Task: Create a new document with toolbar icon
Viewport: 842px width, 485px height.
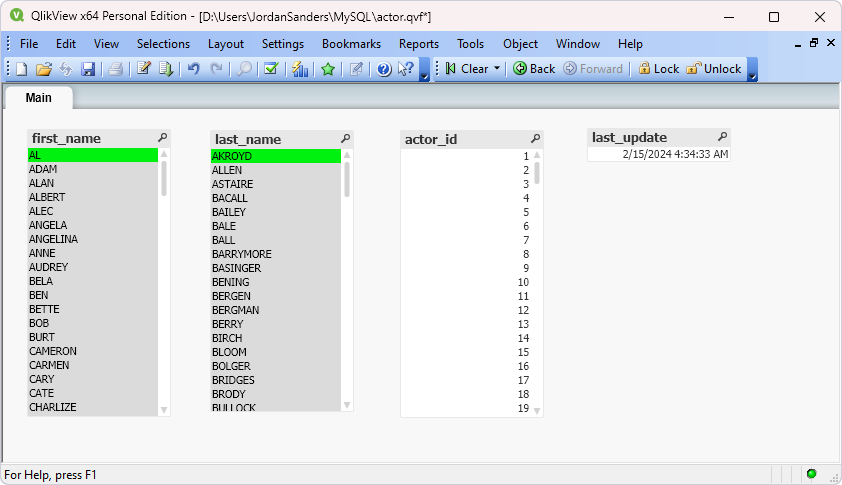Action: click(21, 69)
